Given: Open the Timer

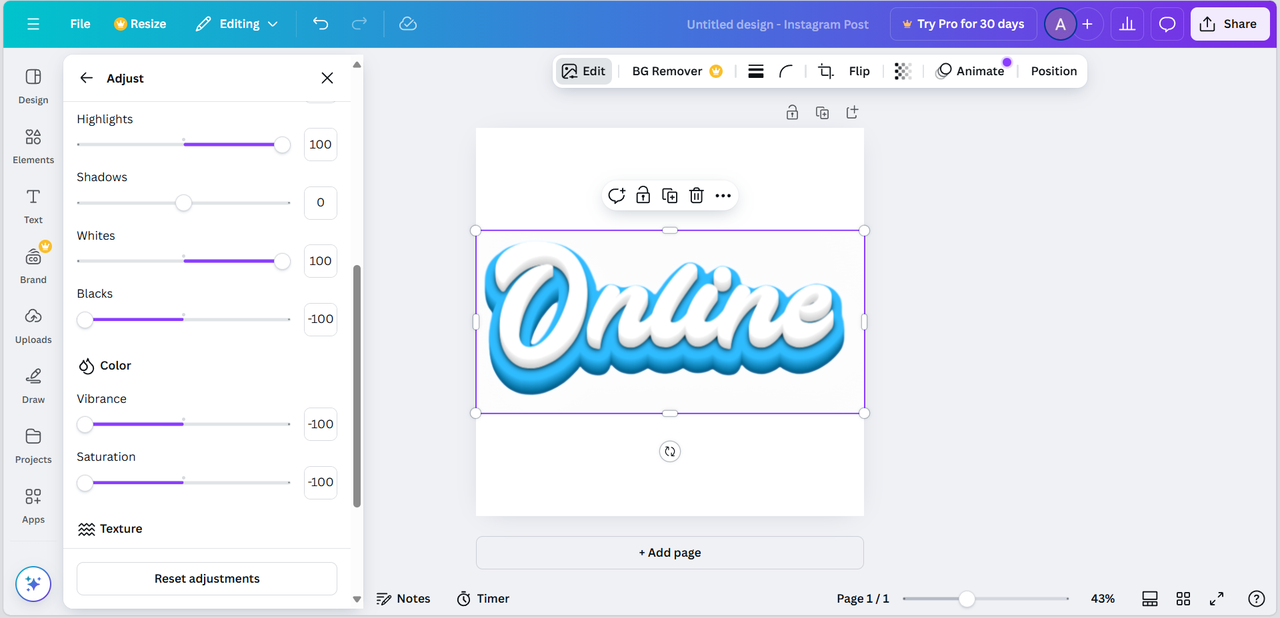Looking at the screenshot, I should [x=484, y=599].
